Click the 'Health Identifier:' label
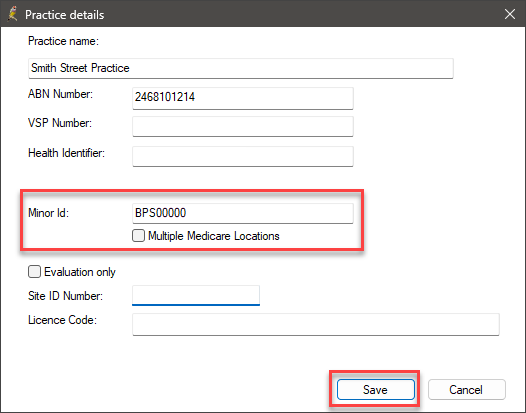Image resolution: width=526 pixels, height=413 pixels. click(x=66, y=153)
